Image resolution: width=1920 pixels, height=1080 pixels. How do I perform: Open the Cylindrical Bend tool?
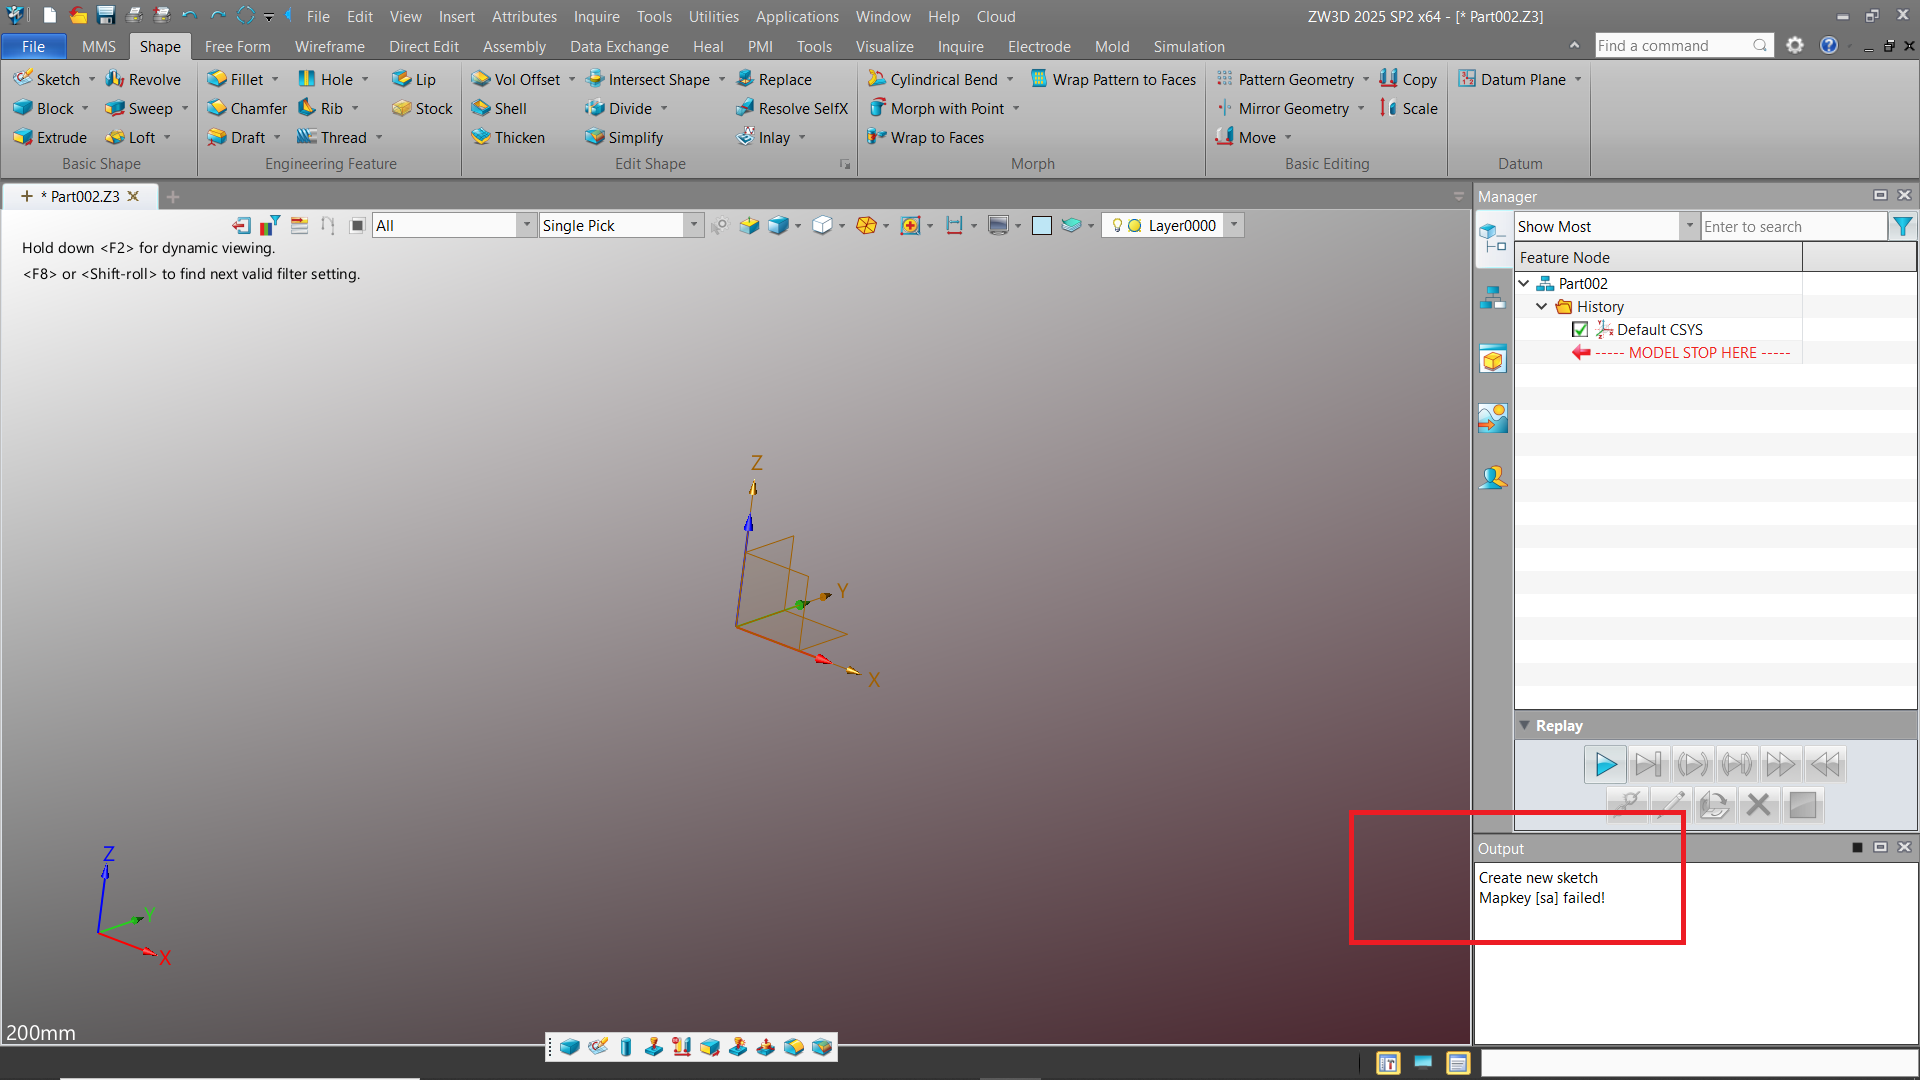[x=933, y=79]
